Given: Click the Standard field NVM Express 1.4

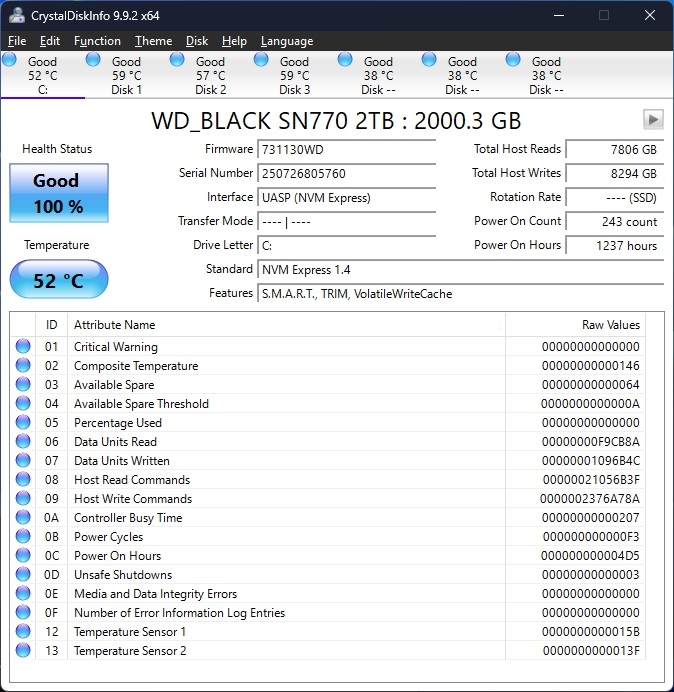Looking at the screenshot, I should coord(461,270).
